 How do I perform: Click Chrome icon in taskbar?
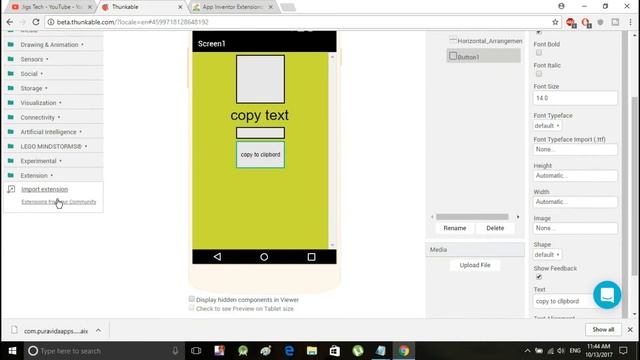click(x=404, y=351)
